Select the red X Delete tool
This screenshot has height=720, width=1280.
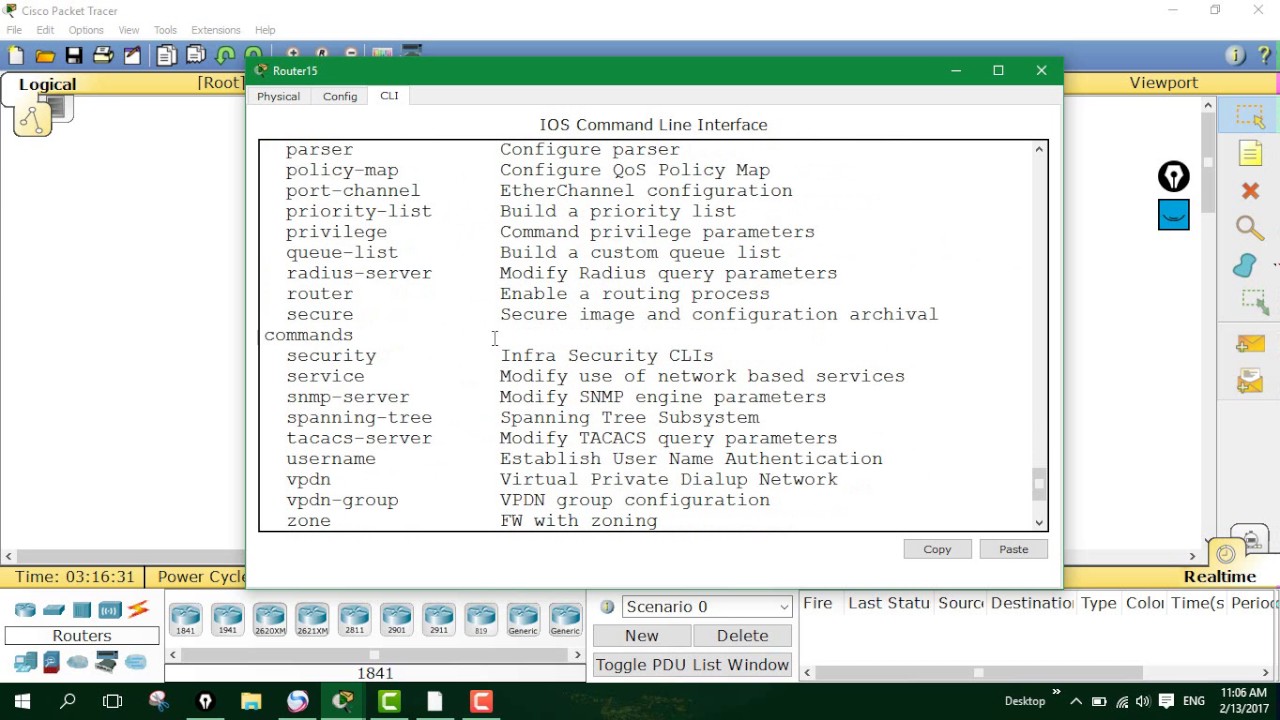[1250, 190]
